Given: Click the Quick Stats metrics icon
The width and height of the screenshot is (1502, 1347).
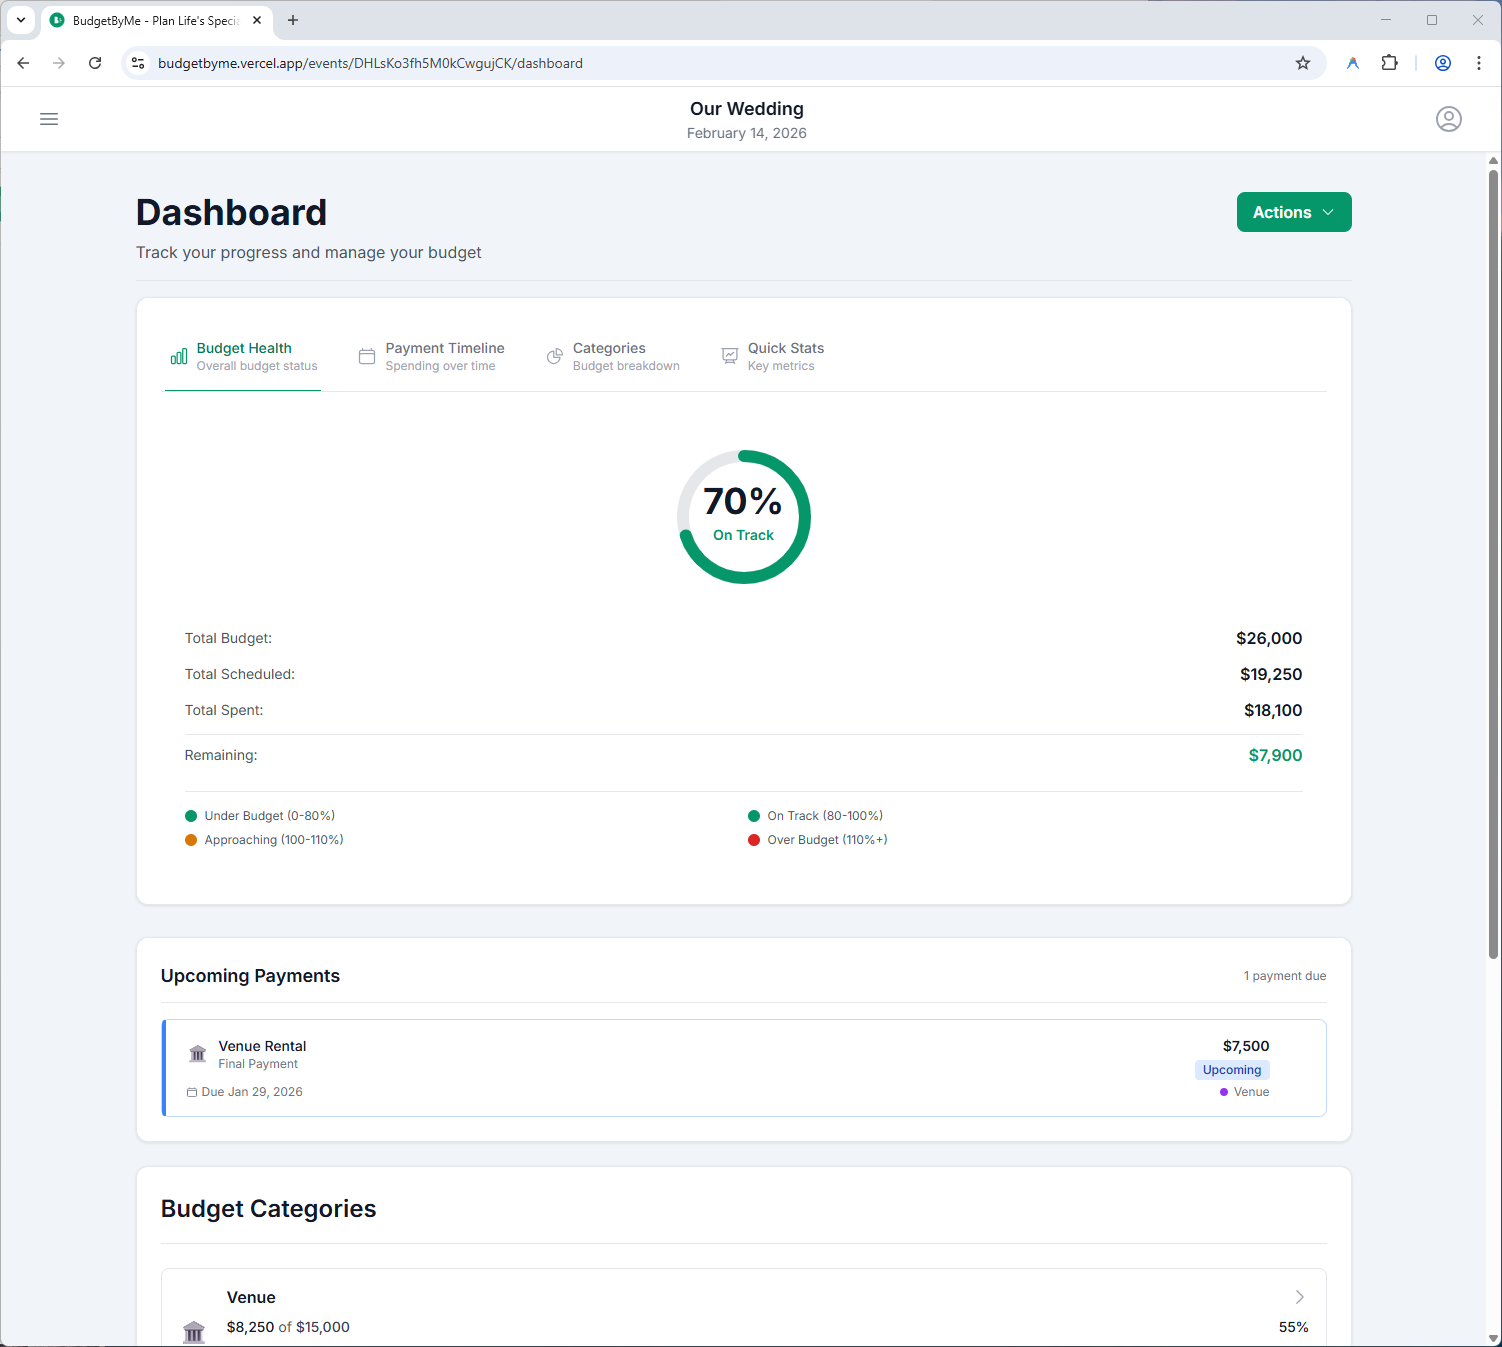Looking at the screenshot, I should click(x=729, y=356).
